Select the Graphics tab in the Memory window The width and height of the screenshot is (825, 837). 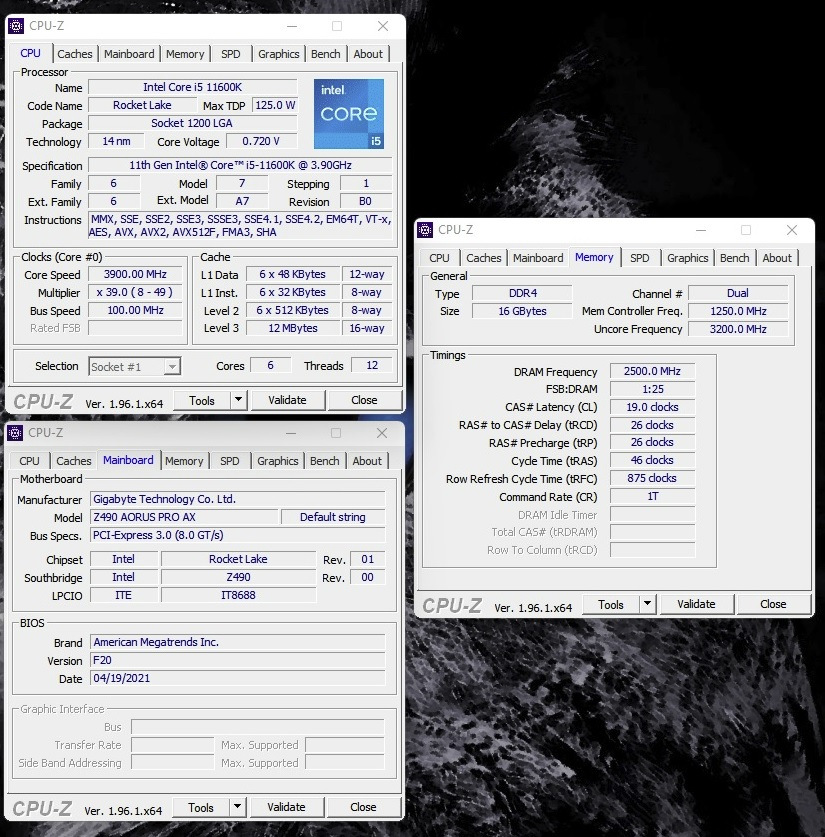click(x=687, y=258)
